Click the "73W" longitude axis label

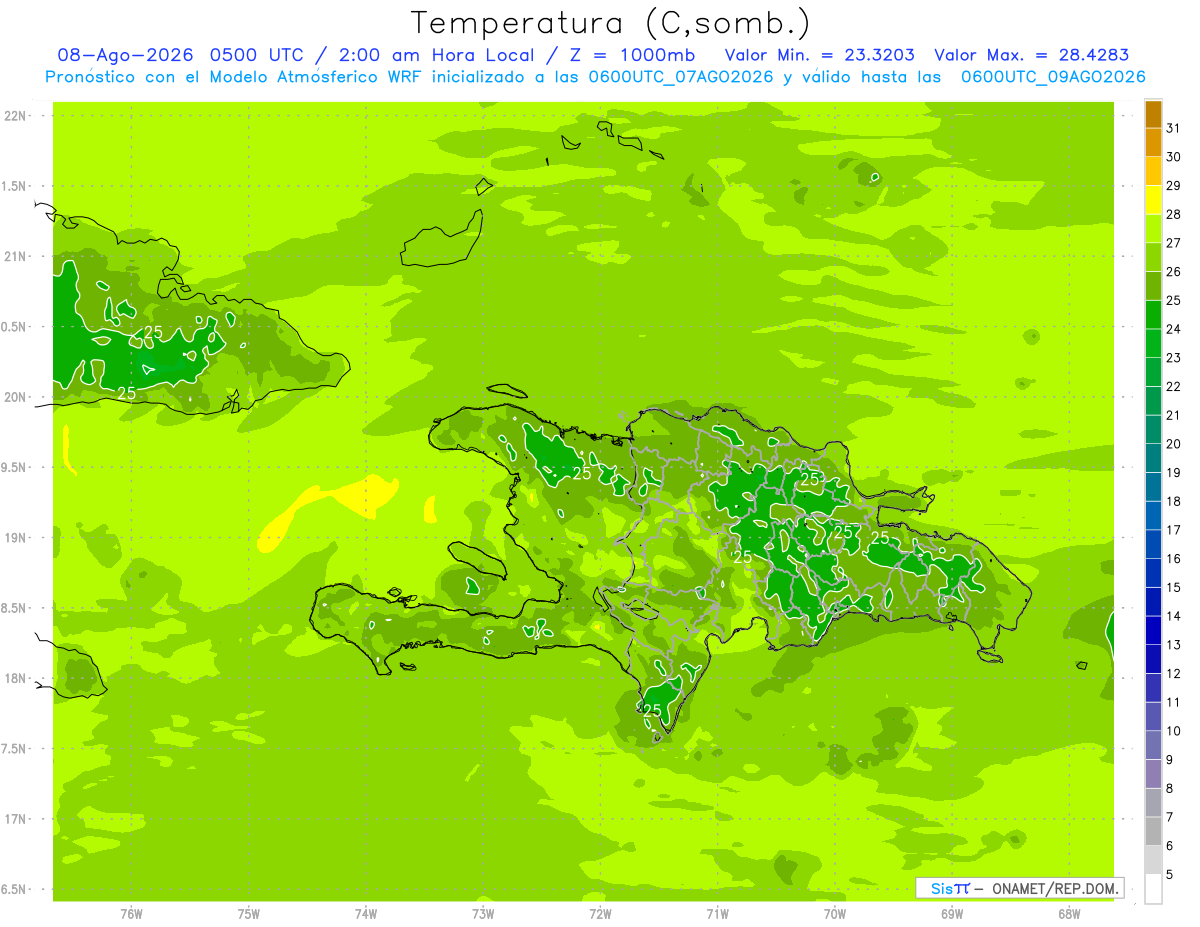click(483, 914)
